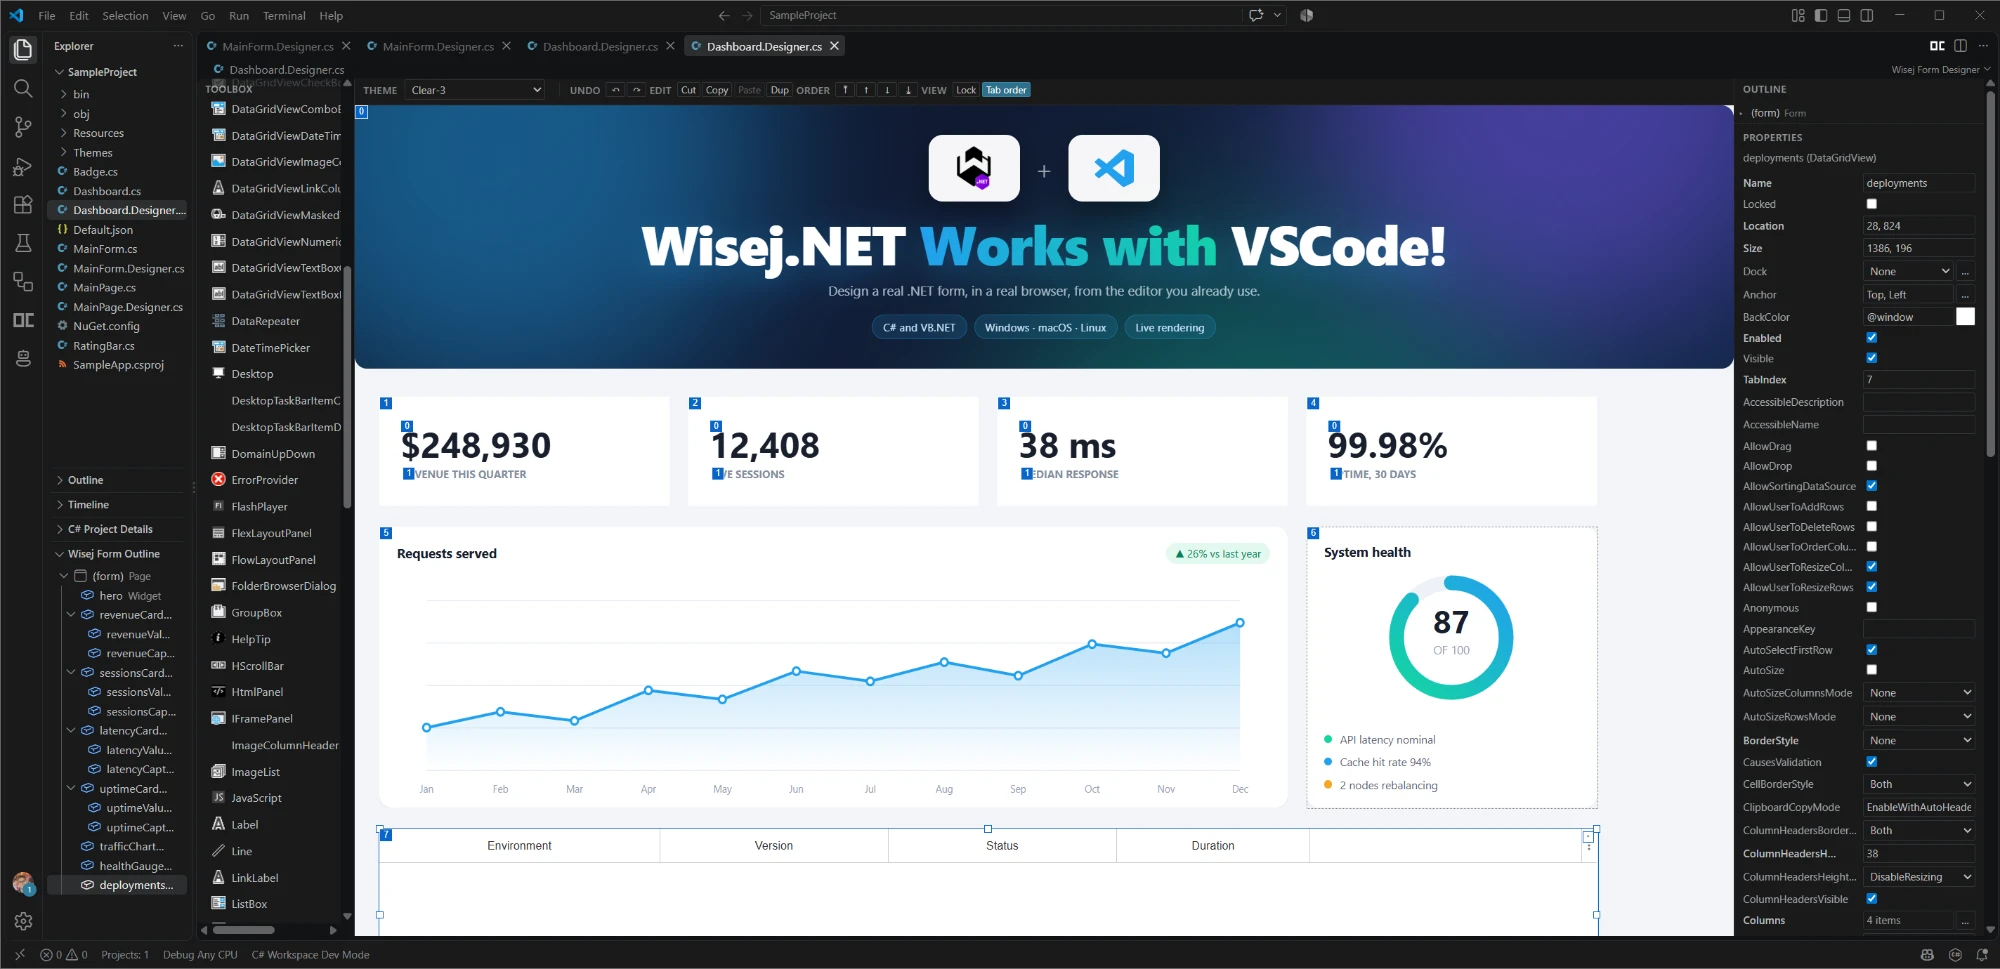Open the Testing flask view

pos(22,243)
